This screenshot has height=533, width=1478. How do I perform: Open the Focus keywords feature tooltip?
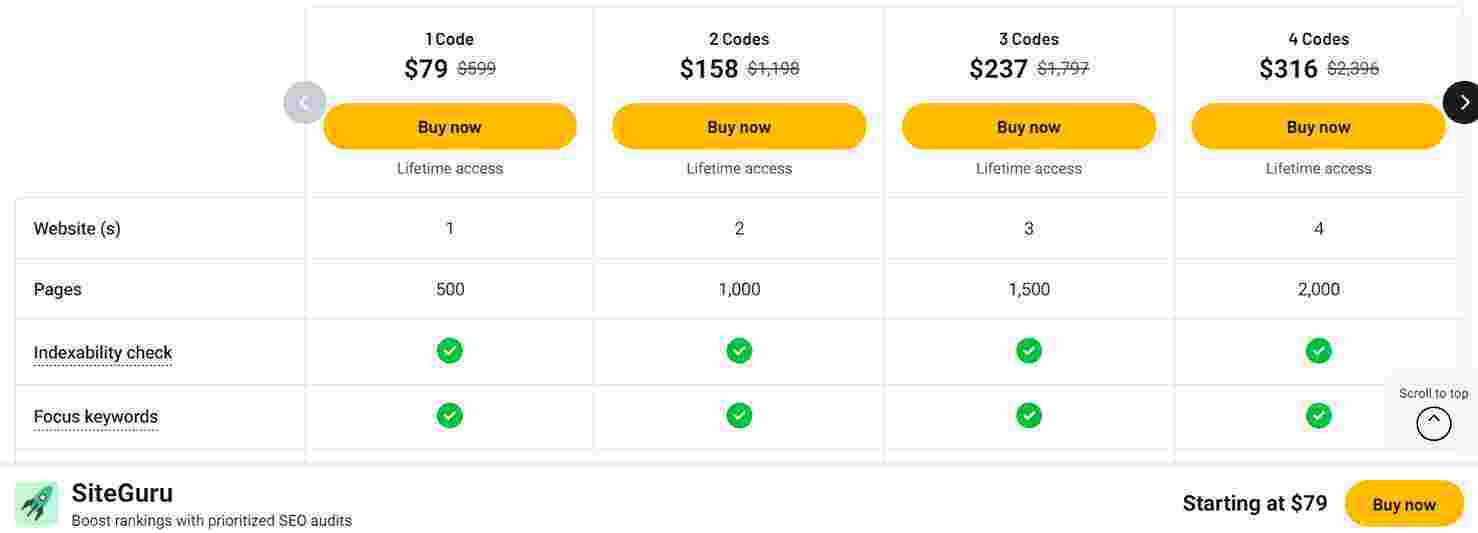(x=96, y=417)
